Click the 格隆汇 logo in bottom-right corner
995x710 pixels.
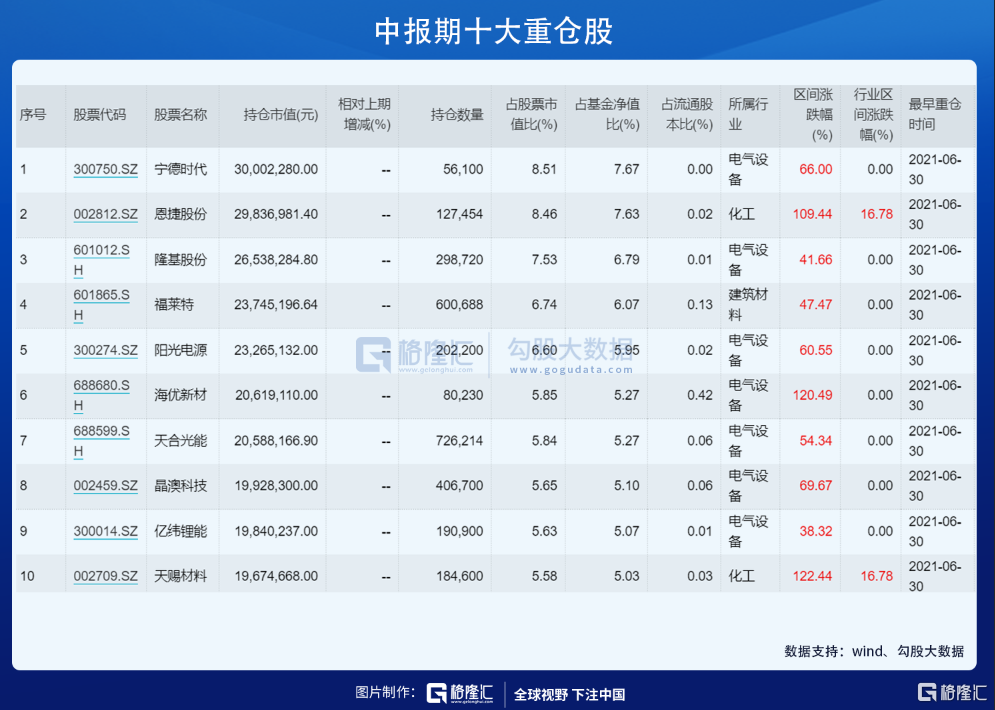pyautogui.click(x=953, y=692)
